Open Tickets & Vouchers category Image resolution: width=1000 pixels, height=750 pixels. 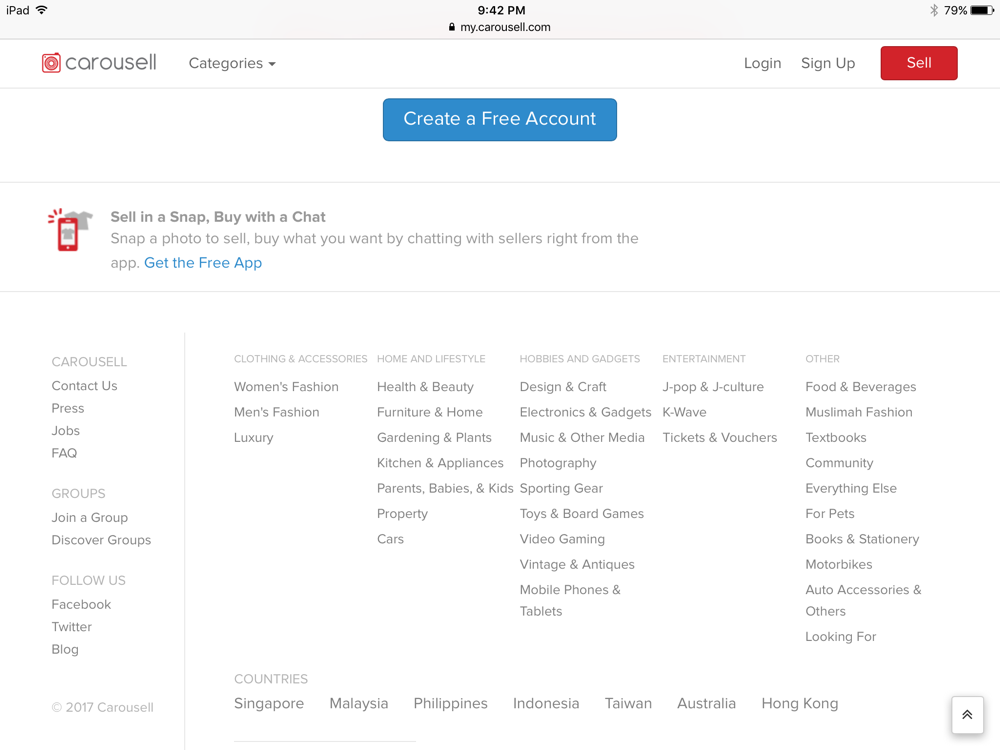click(x=720, y=438)
